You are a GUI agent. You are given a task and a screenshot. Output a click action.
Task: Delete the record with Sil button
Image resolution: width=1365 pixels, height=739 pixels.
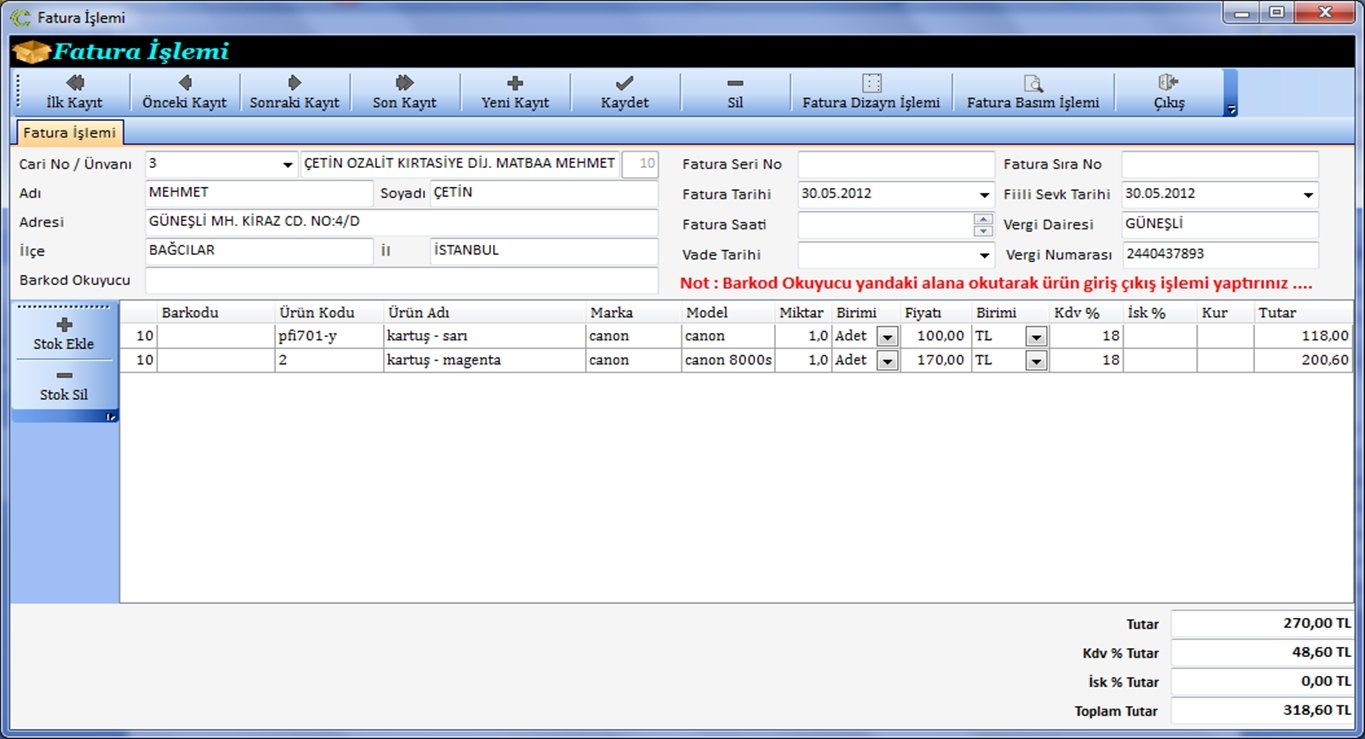(x=735, y=92)
